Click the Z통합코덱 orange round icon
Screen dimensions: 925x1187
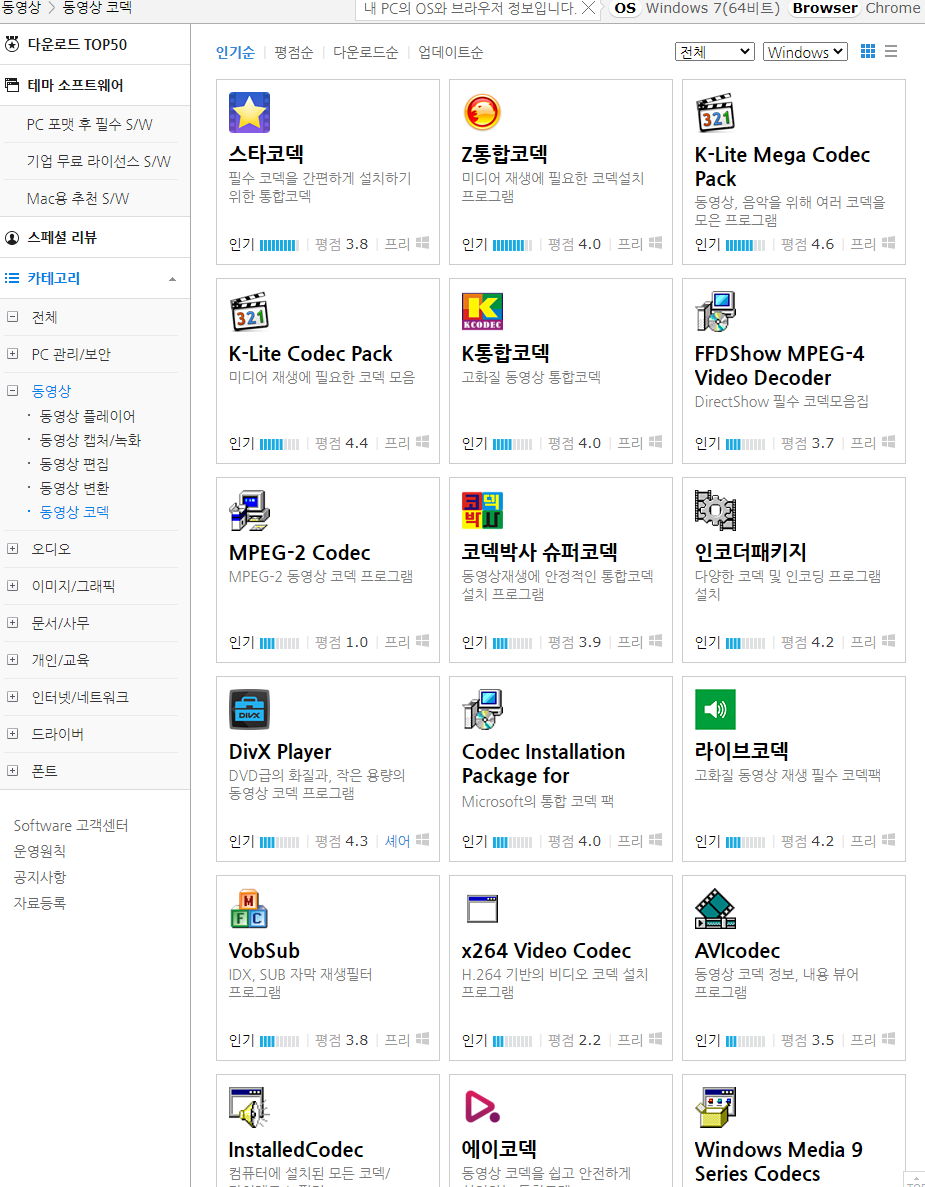(x=482, y=112)
